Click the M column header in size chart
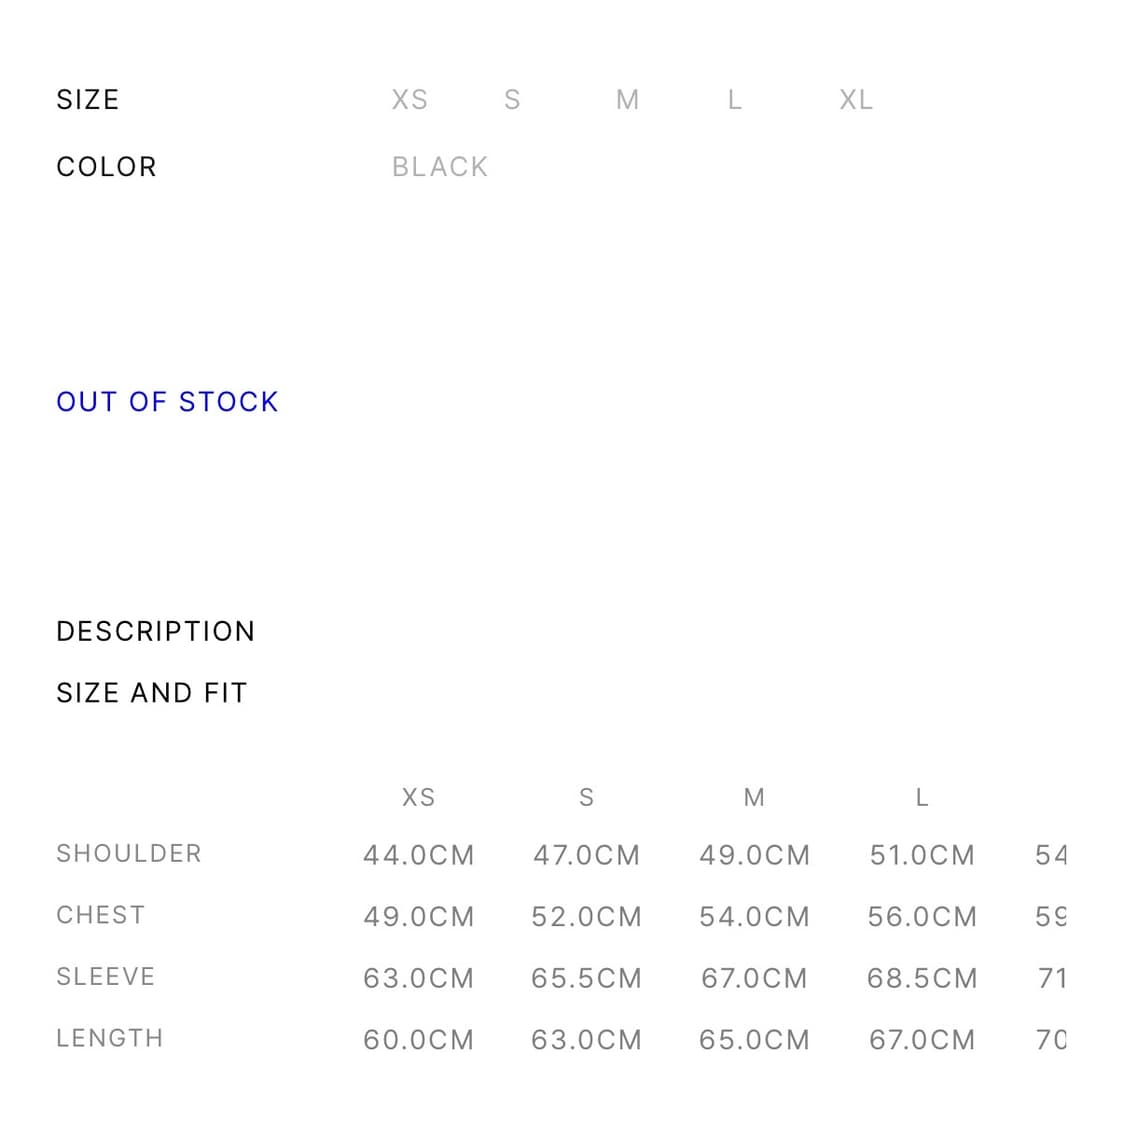The width and height of the screenshot is (1125, 1121). [754, 798]
